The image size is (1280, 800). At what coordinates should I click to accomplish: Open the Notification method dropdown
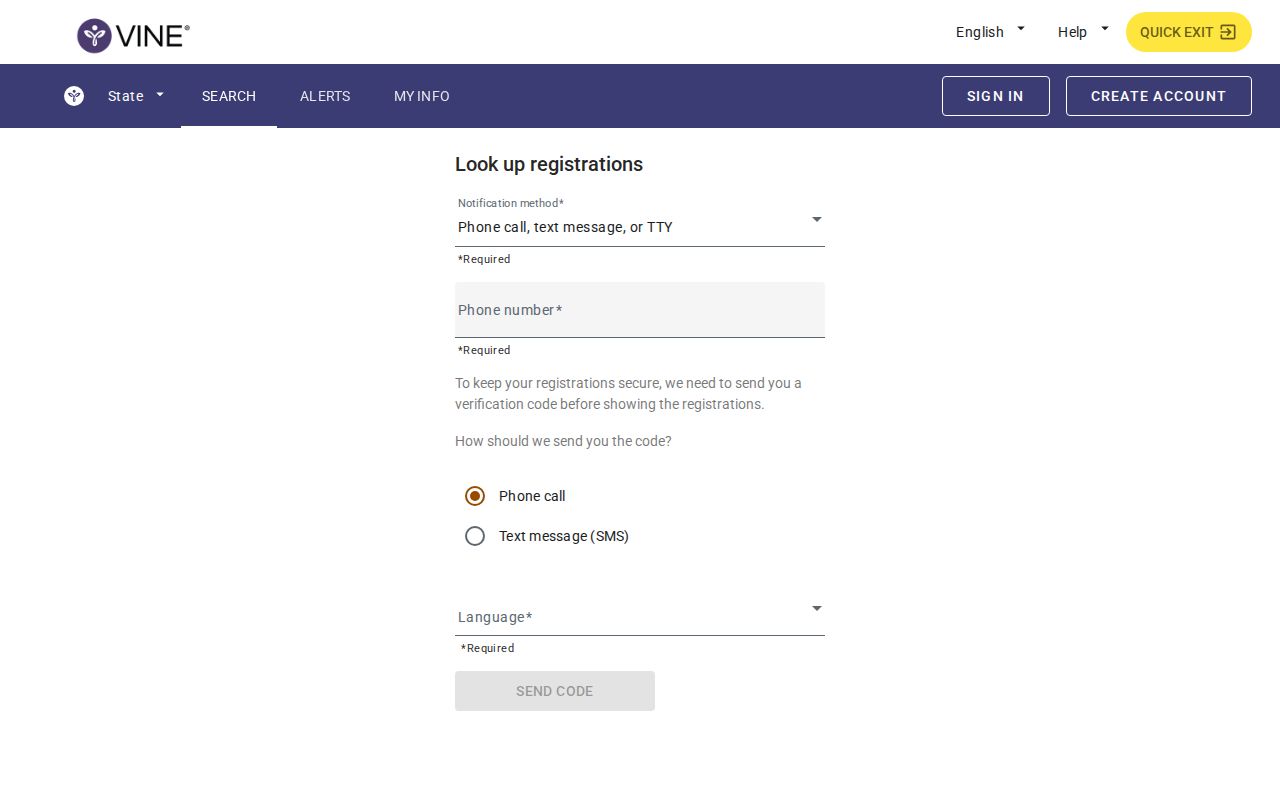coord(640,220)
